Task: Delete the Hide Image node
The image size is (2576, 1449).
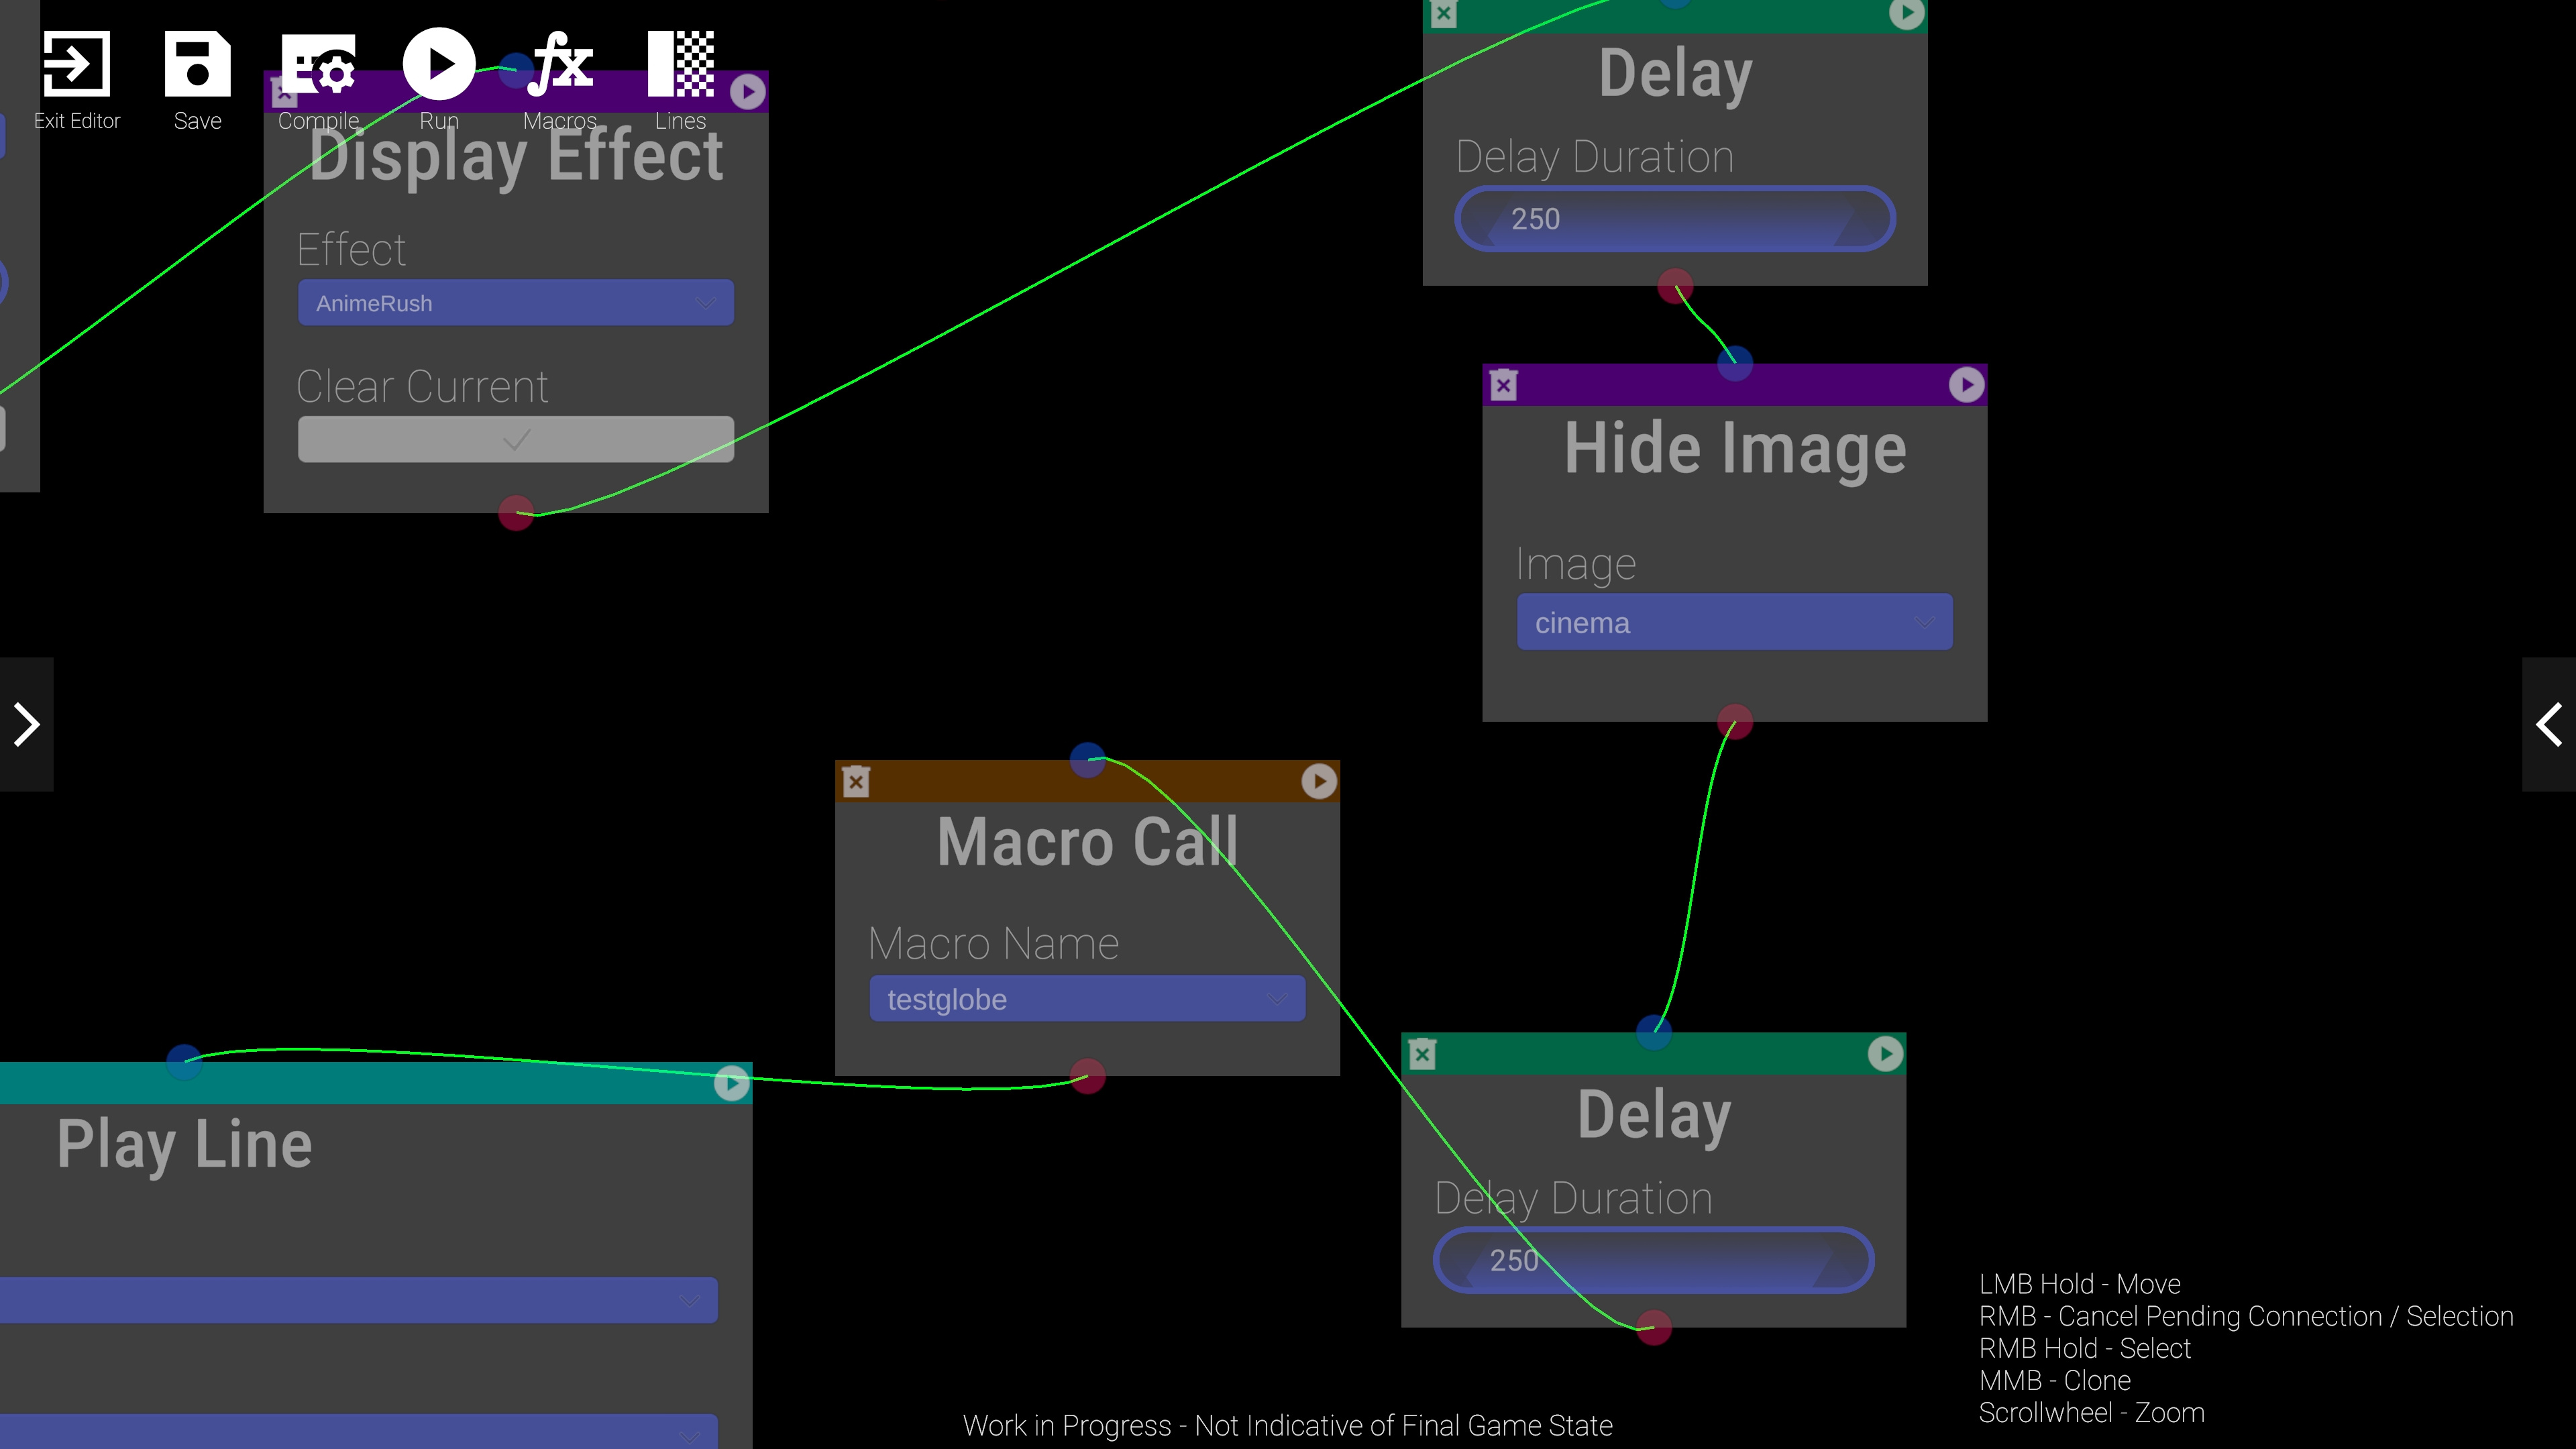Action: click(1504, 385)
